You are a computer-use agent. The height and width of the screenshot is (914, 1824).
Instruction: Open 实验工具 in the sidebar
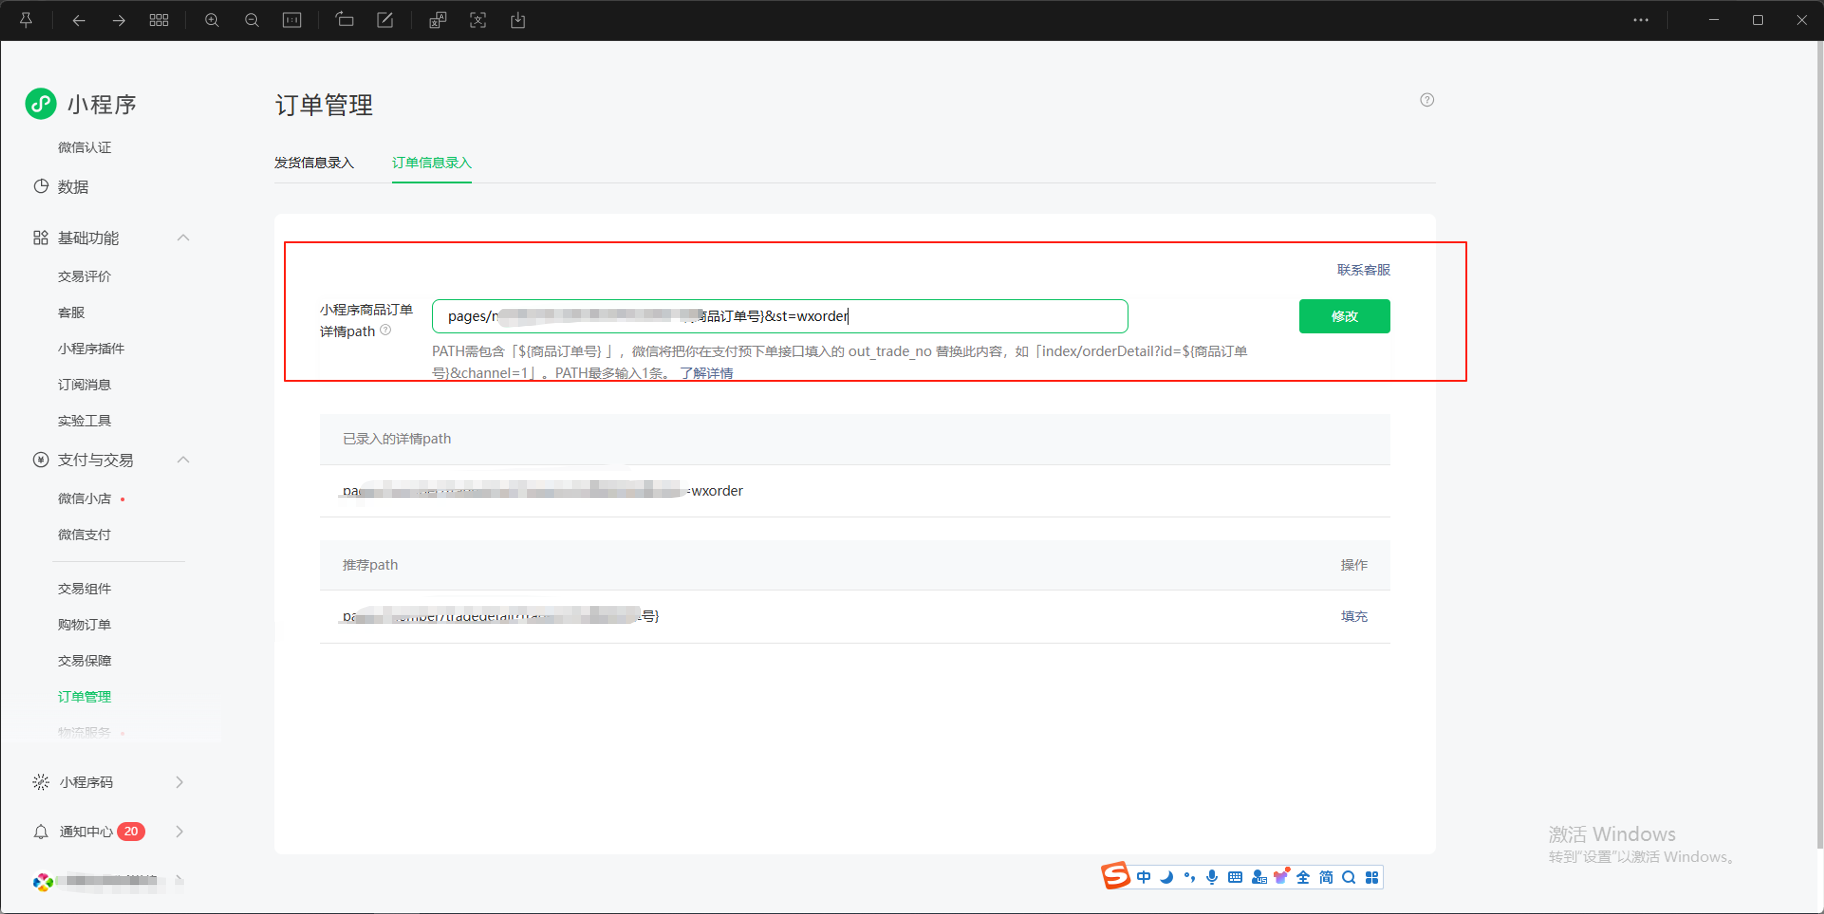85,420
